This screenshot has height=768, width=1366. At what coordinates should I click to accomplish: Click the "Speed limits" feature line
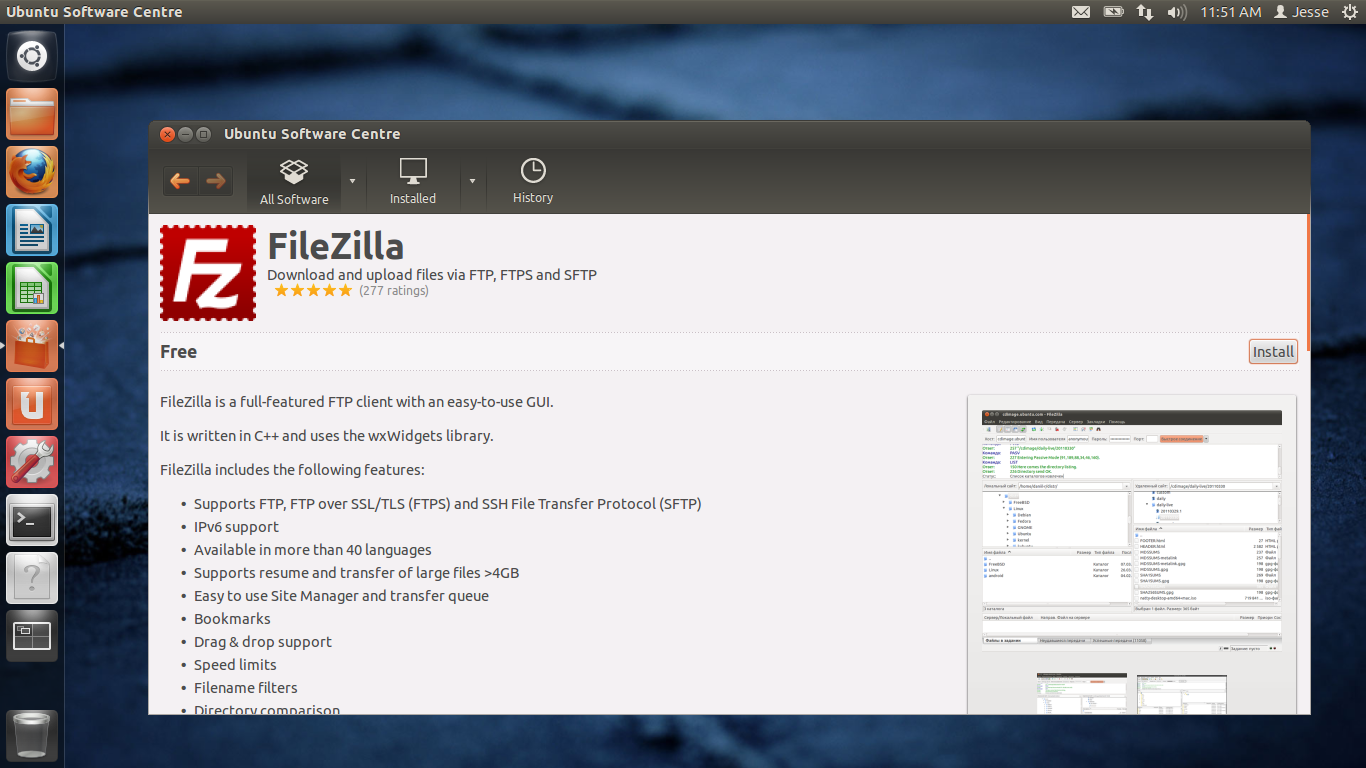click(x=235, y=665)
